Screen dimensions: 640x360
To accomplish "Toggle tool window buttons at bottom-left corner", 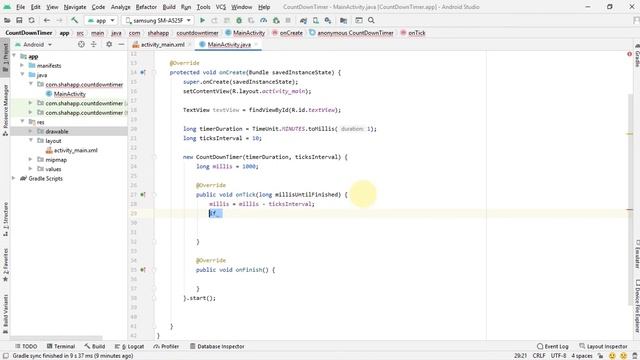I will pos(6,356).
